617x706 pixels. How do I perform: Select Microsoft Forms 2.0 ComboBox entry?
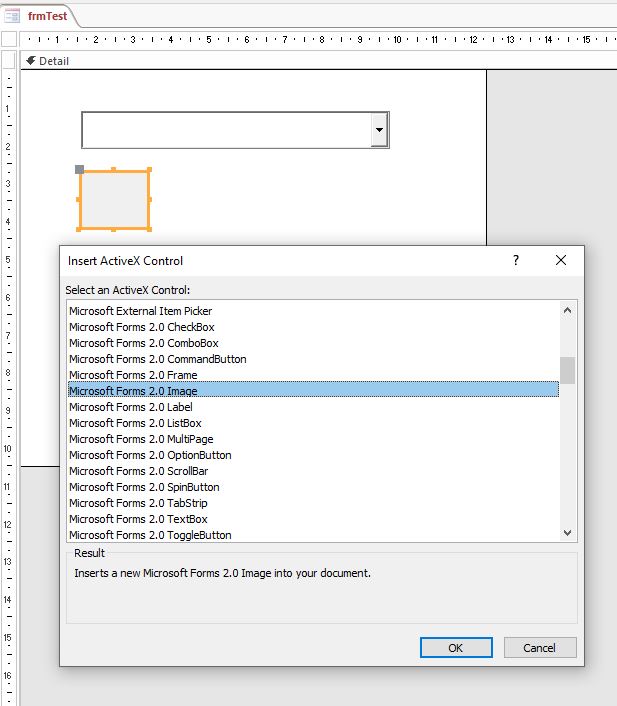[313, 343]
